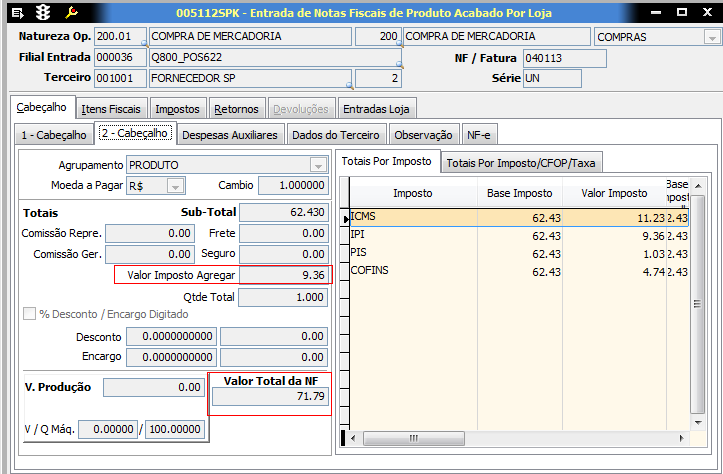Select the ICMS row in tax grid
Screen dimensions: 723x474
(x=519, y=218)
